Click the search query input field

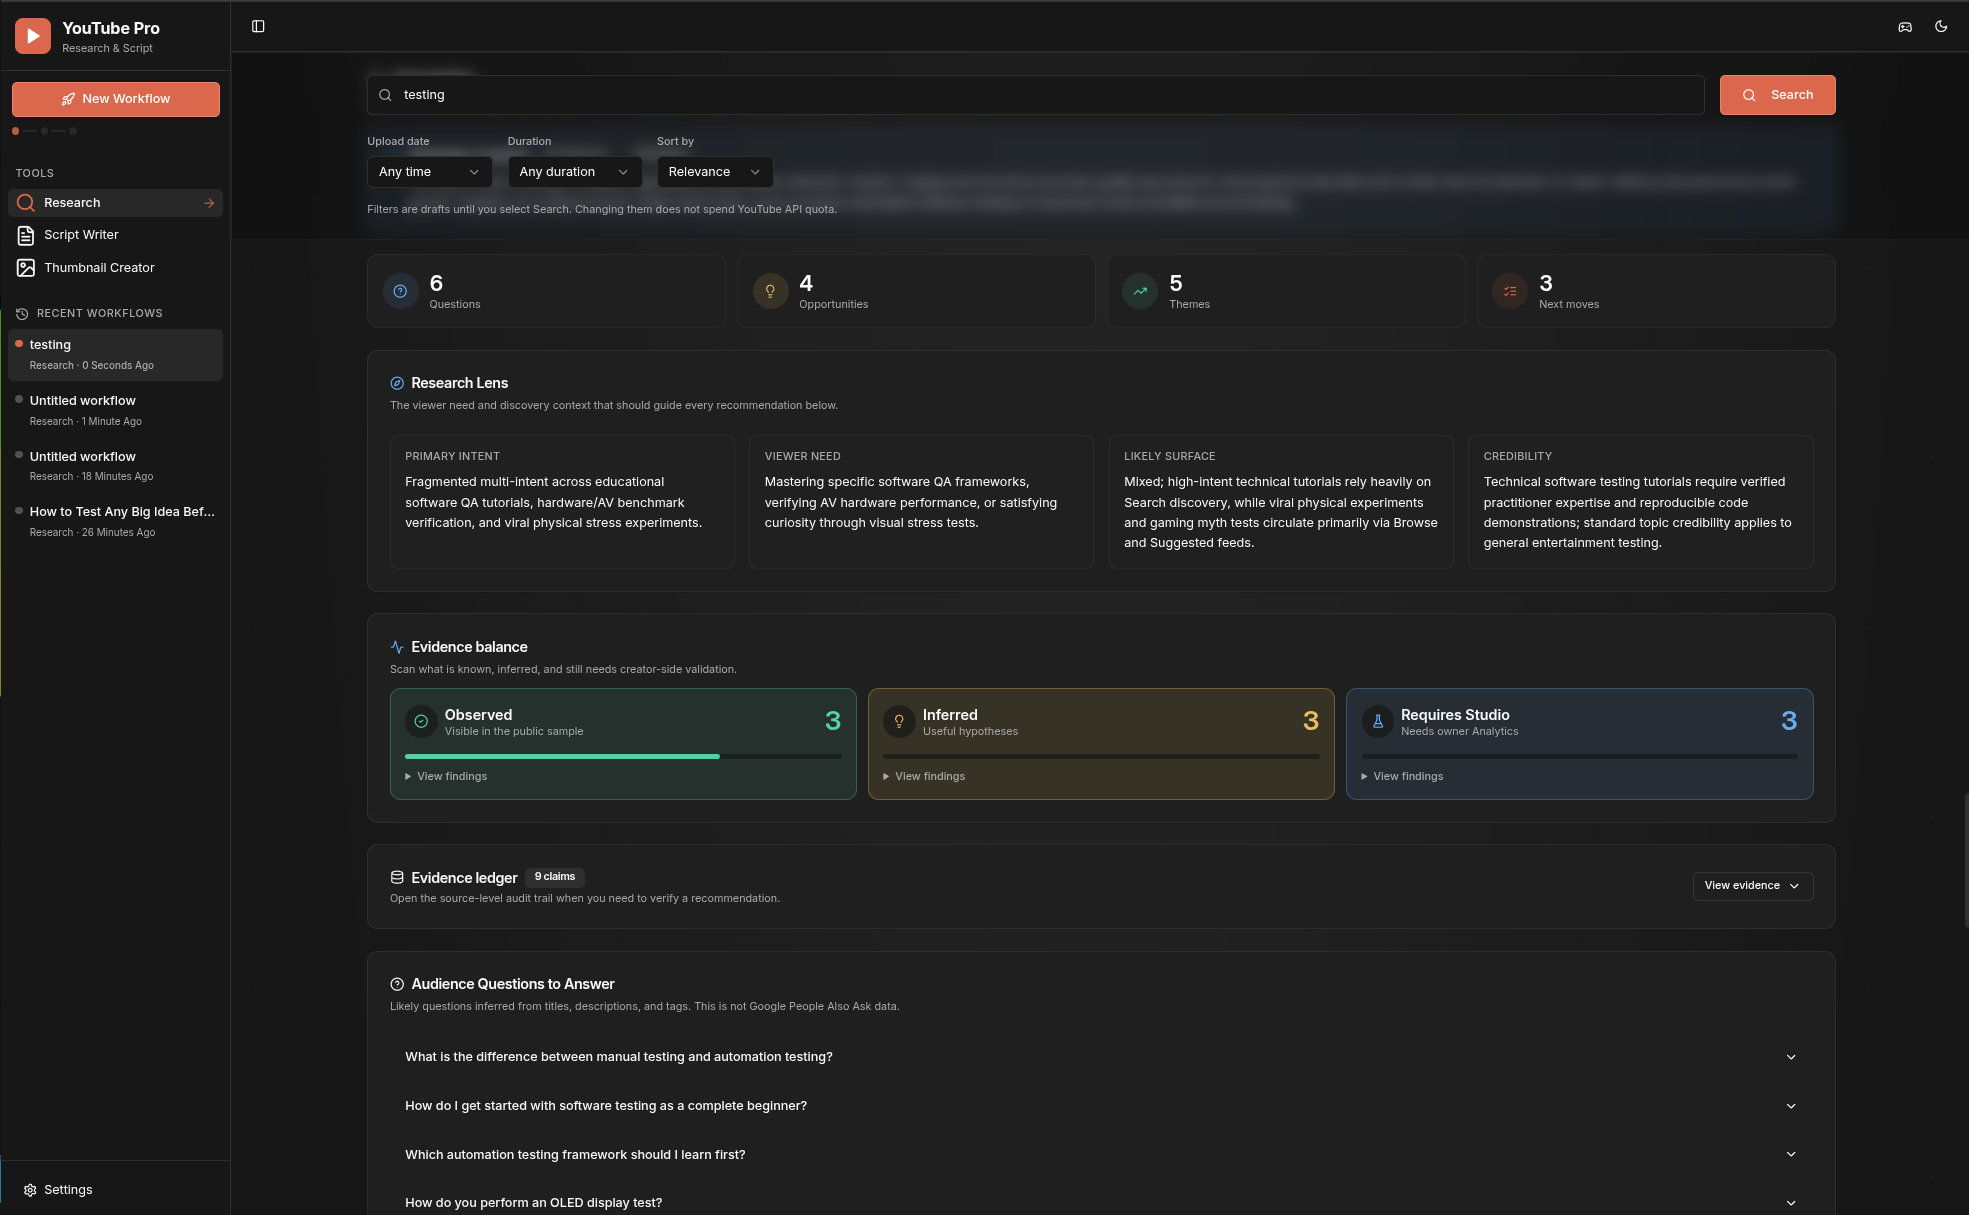pyautogui.click(x=1035, y=95)
